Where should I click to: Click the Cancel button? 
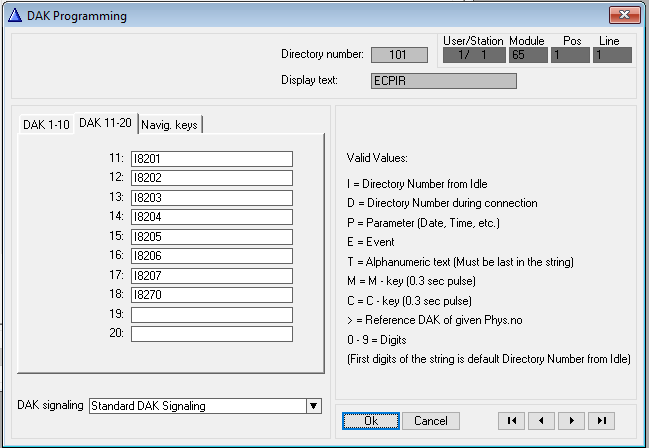pos(431,421)
